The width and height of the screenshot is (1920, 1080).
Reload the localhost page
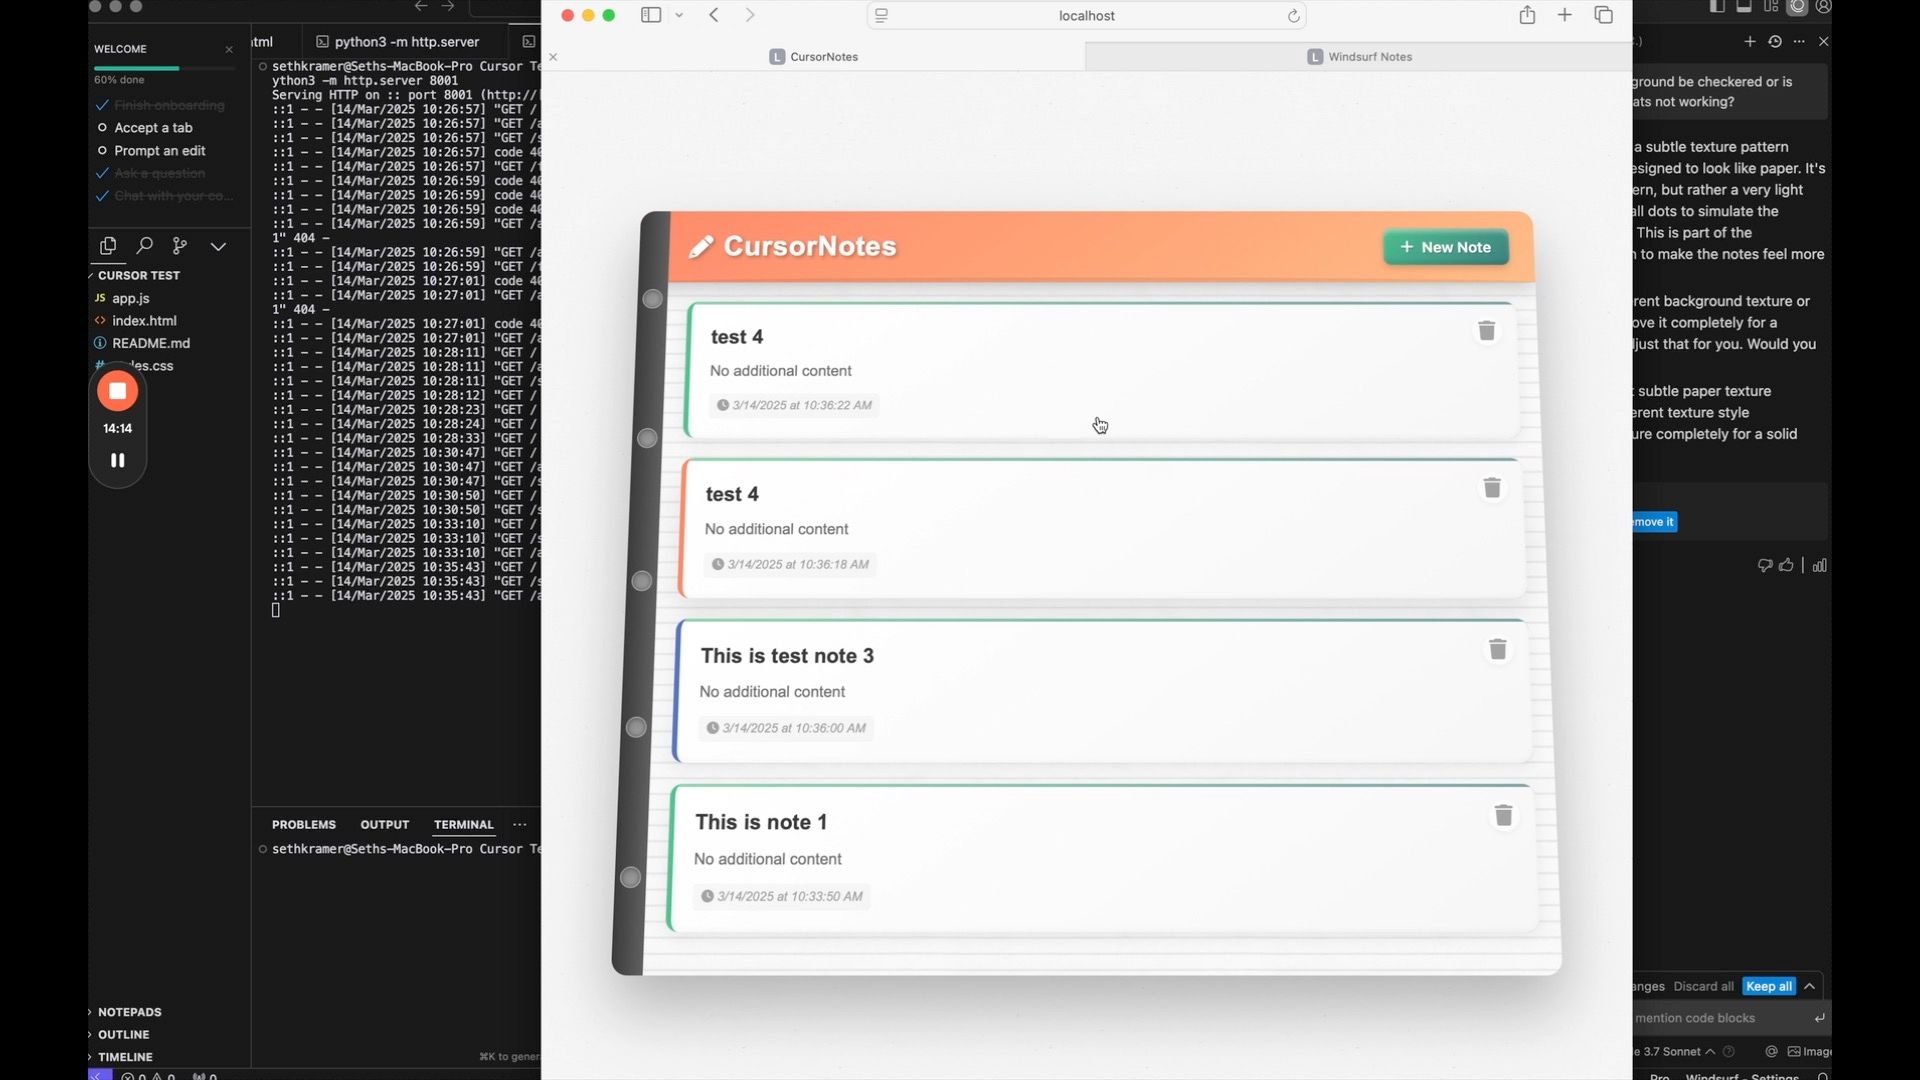pos(1293,16)
